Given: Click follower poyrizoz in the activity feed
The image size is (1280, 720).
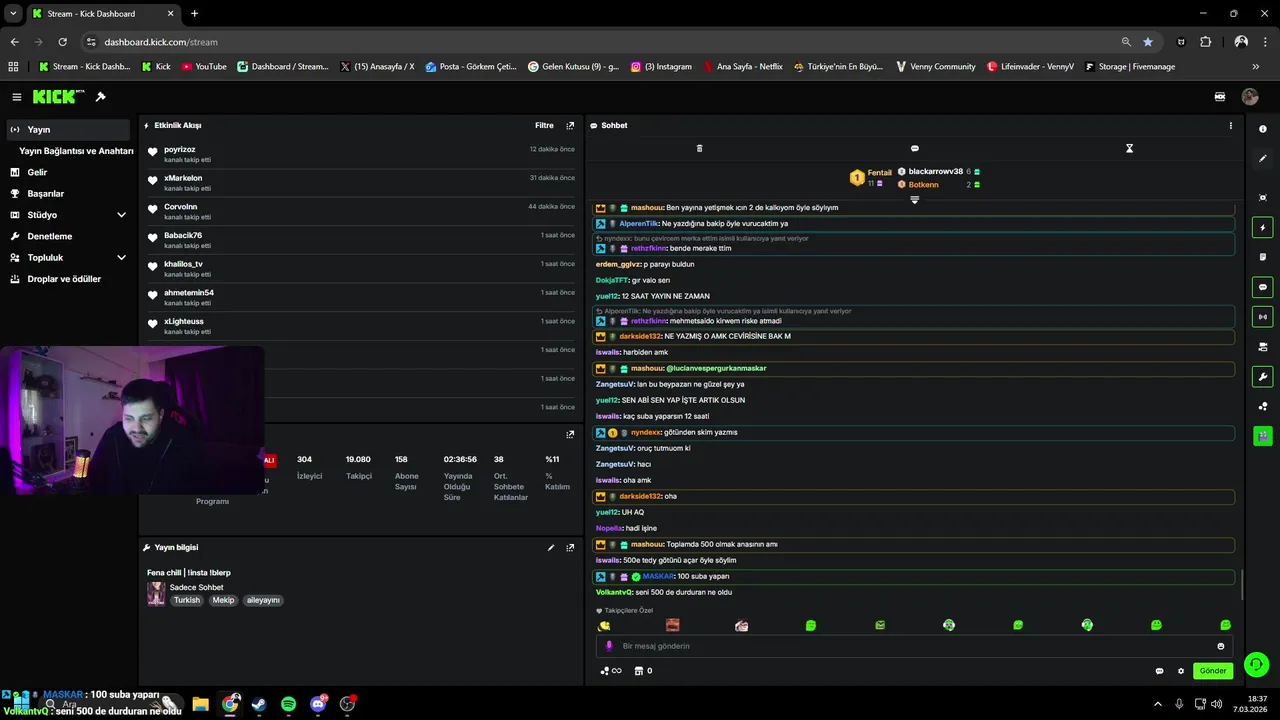Looking at the screenshot, I should (x=180, y=149).
